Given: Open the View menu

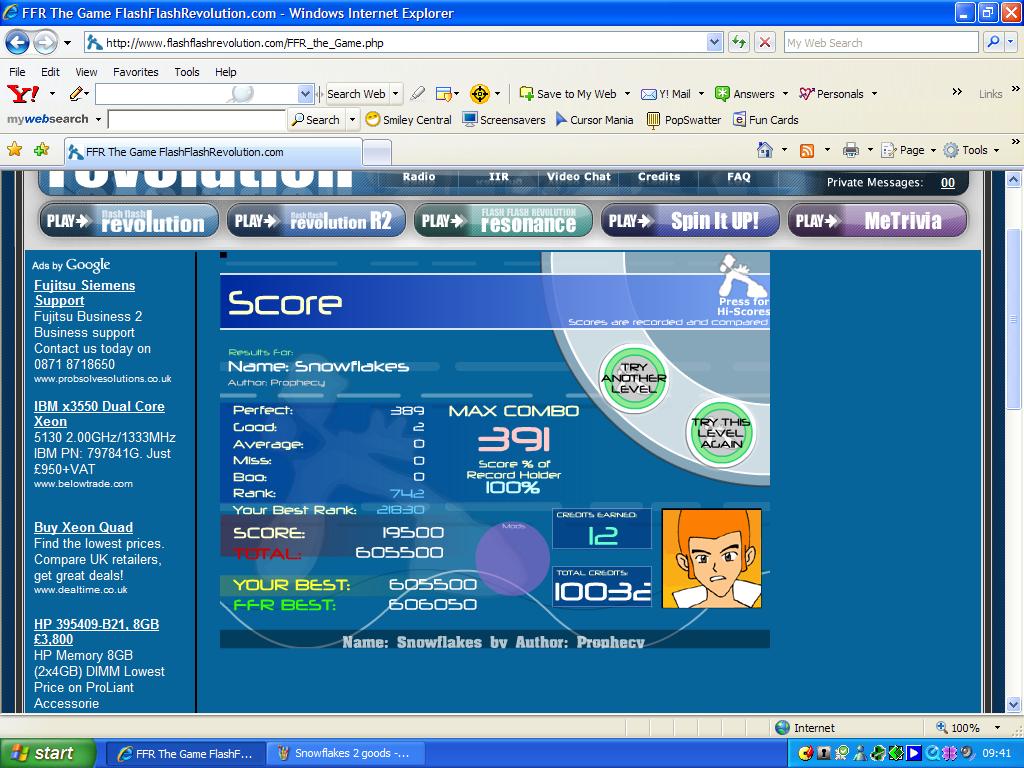Looking at the screenshot, I should tap(86, 72).
